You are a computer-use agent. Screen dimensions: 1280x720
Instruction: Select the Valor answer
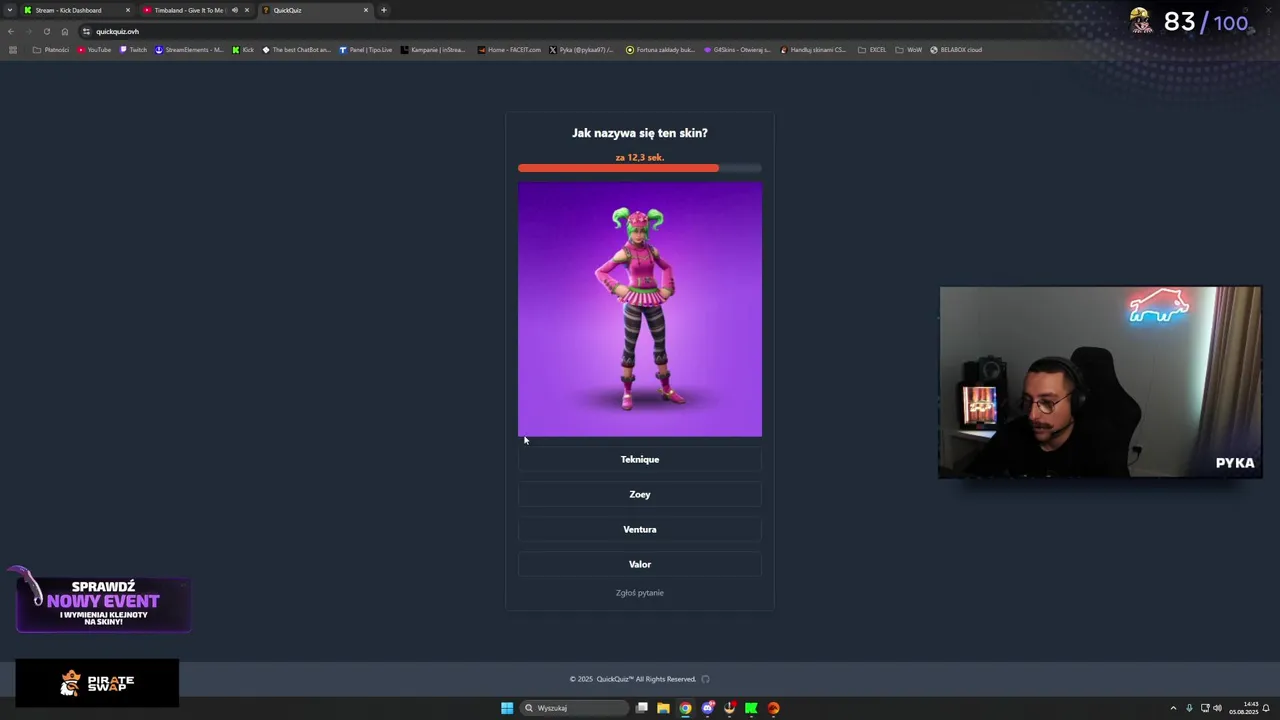point(640,564)
